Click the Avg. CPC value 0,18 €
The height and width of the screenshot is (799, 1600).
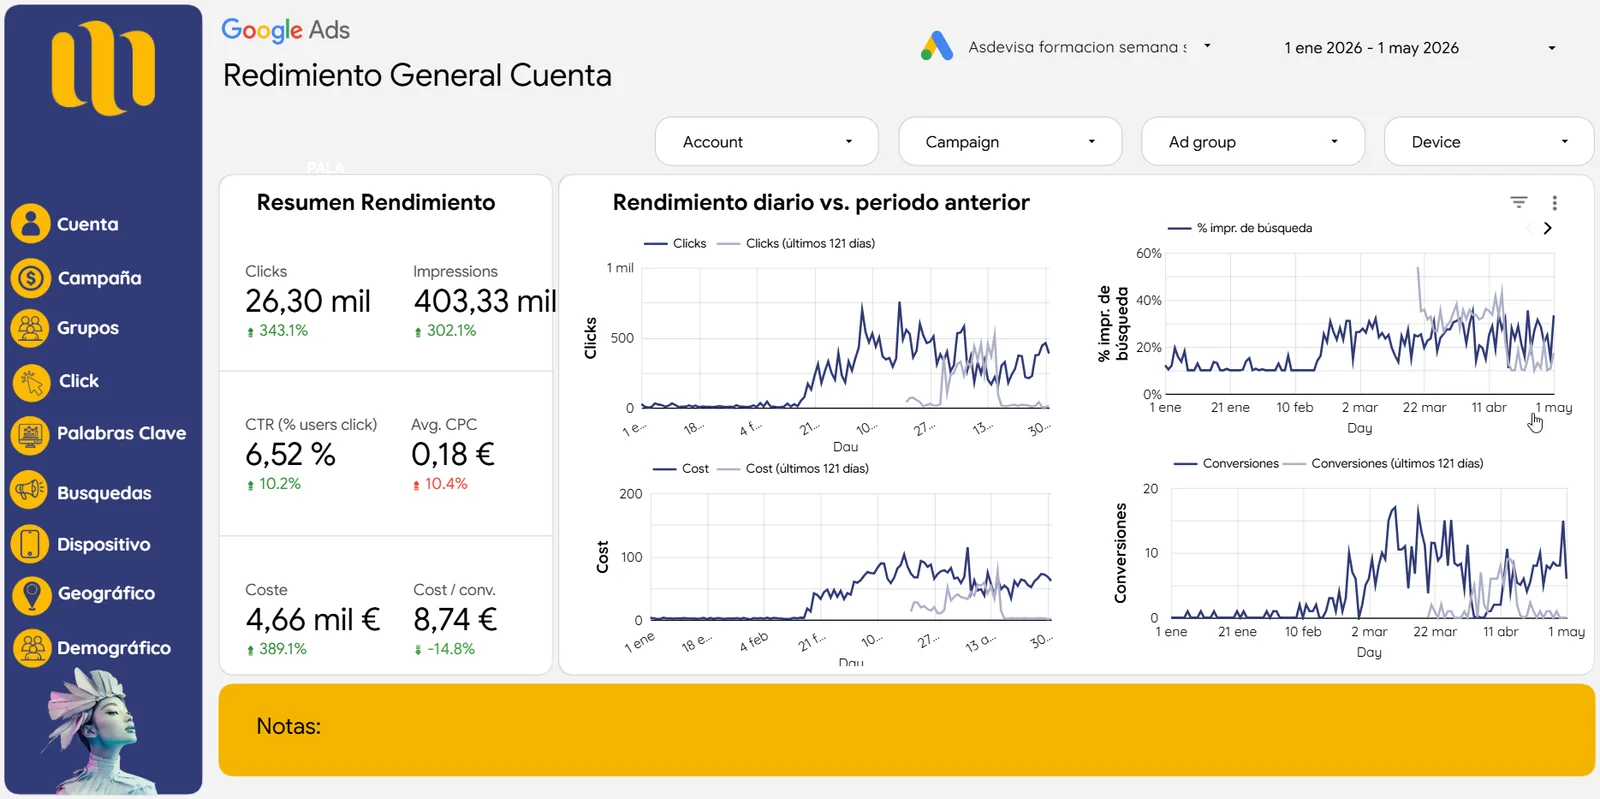click(x=453, y=455)
